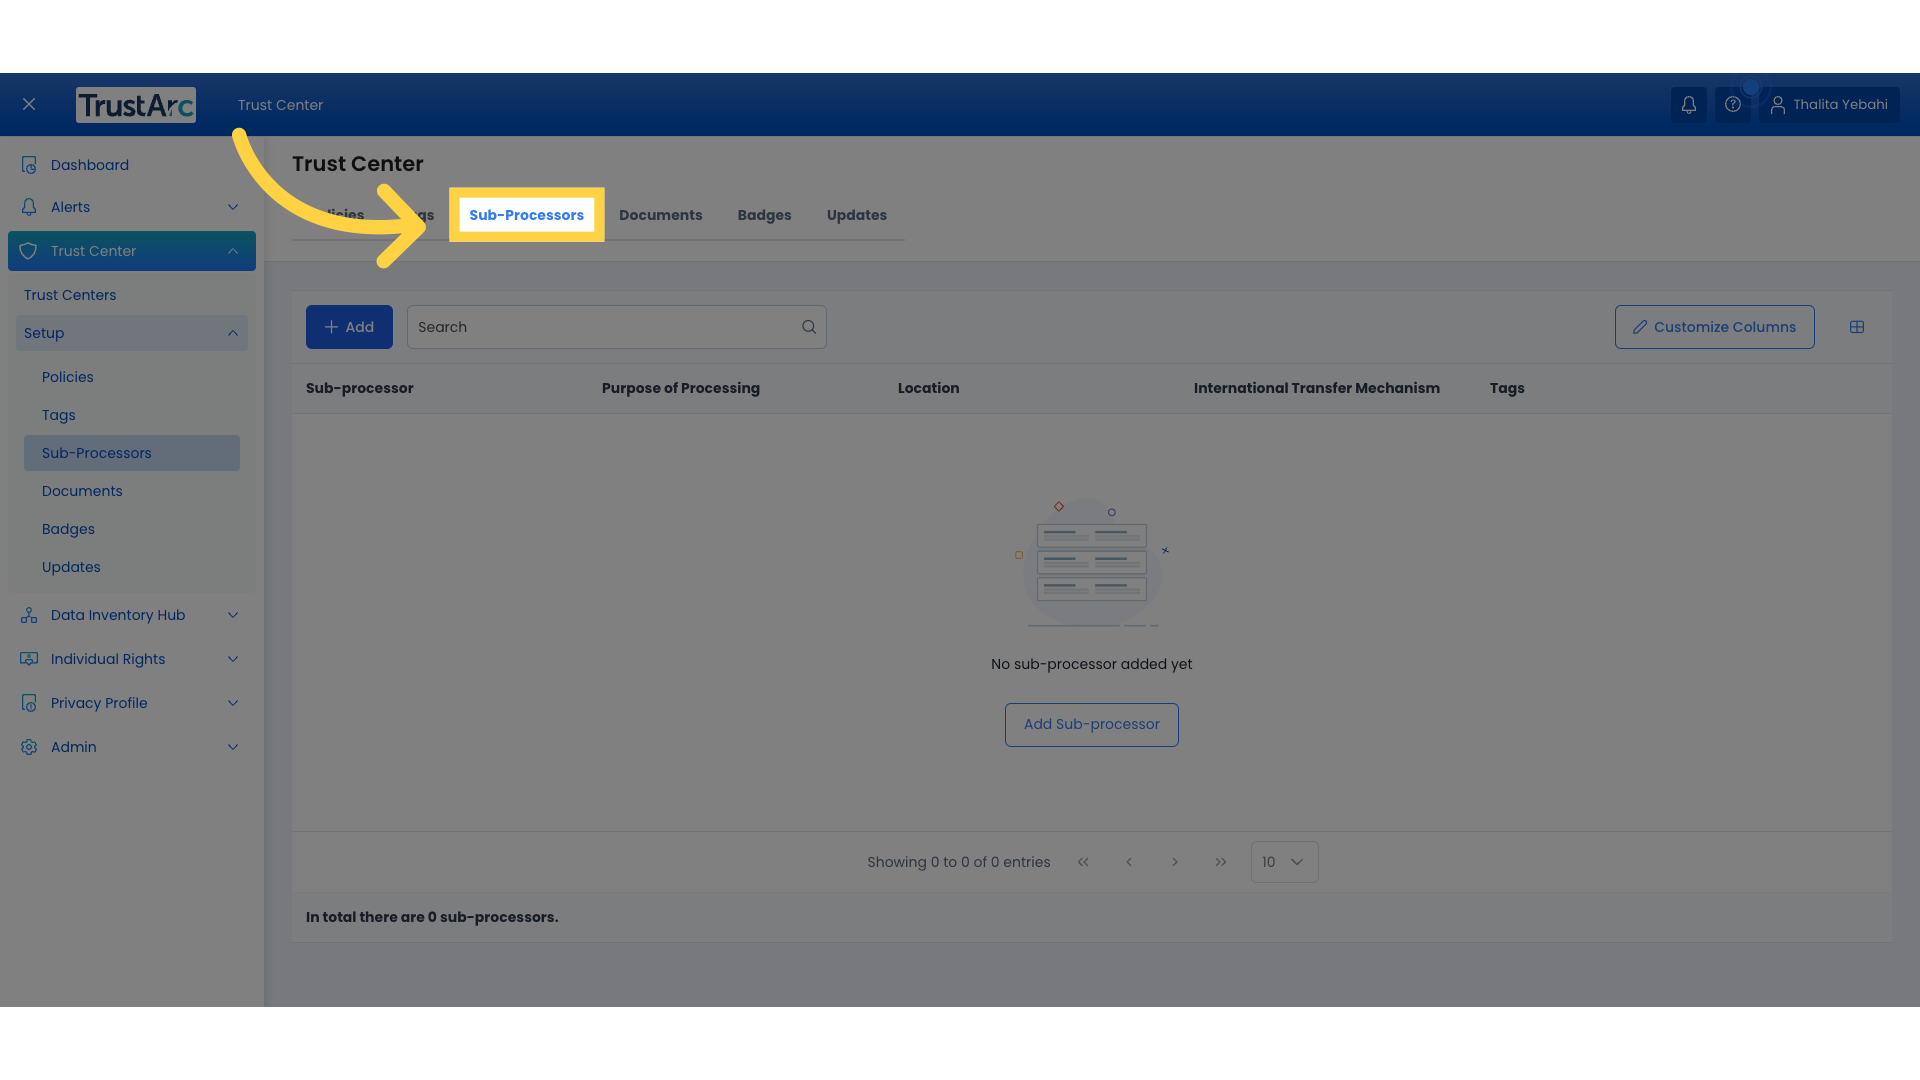Expand the Individual Rights chevron
1920x1080 pixels.
click(233, 659)
